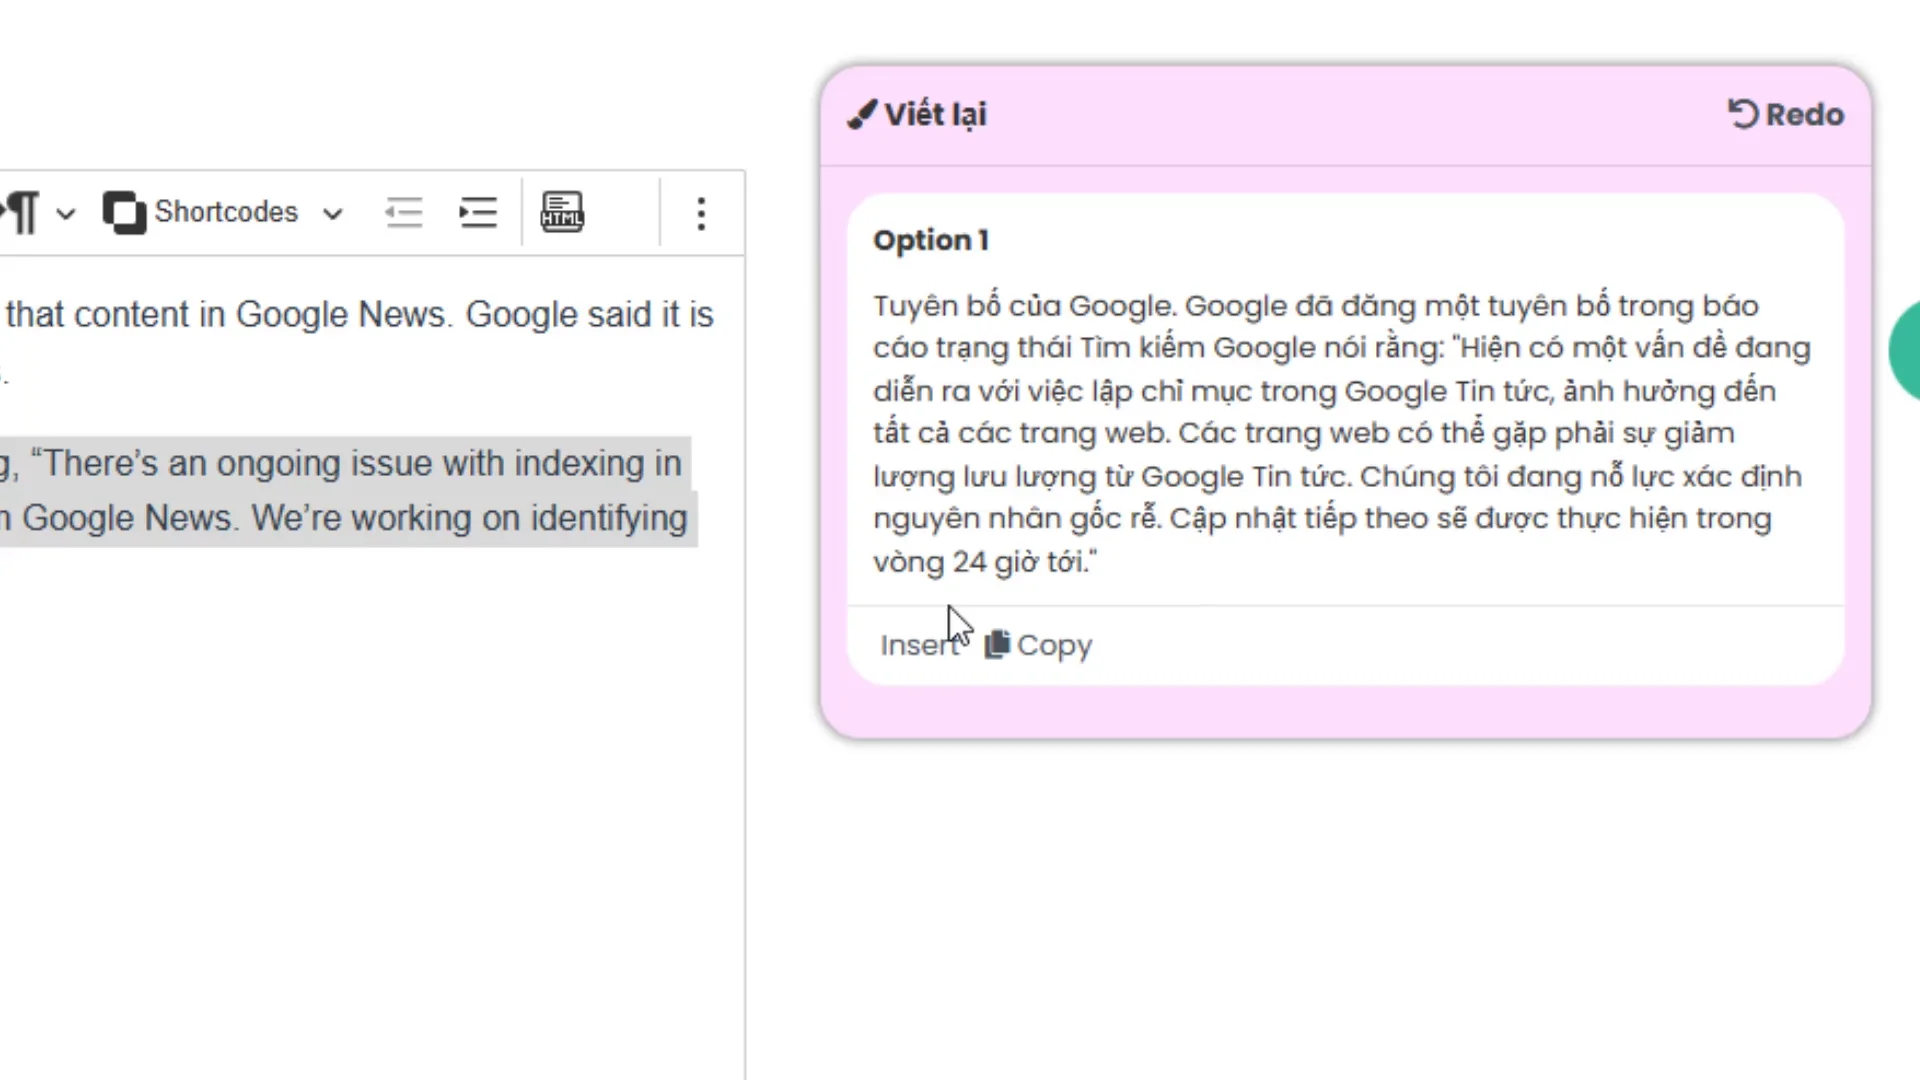The width and height of the screenshot is (1920, 1080).
Task: Click the green circular button at right edge
Action: [1904, 351]
